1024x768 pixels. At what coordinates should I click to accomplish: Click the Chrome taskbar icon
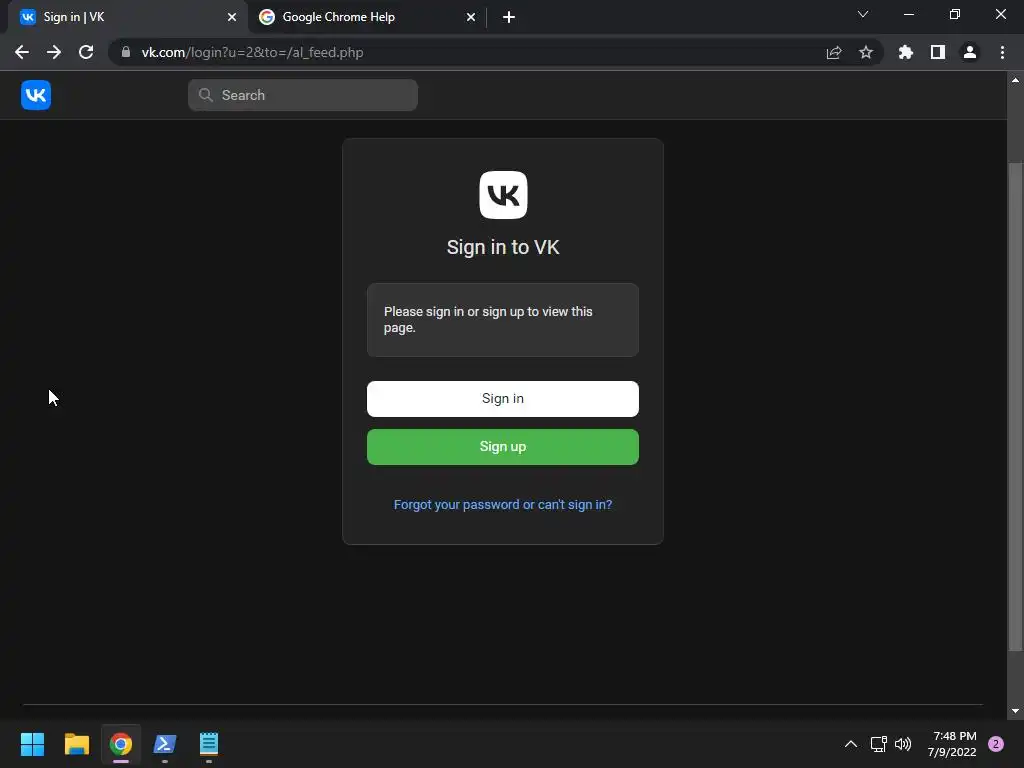pyautogui.click(x=121, y=744)
